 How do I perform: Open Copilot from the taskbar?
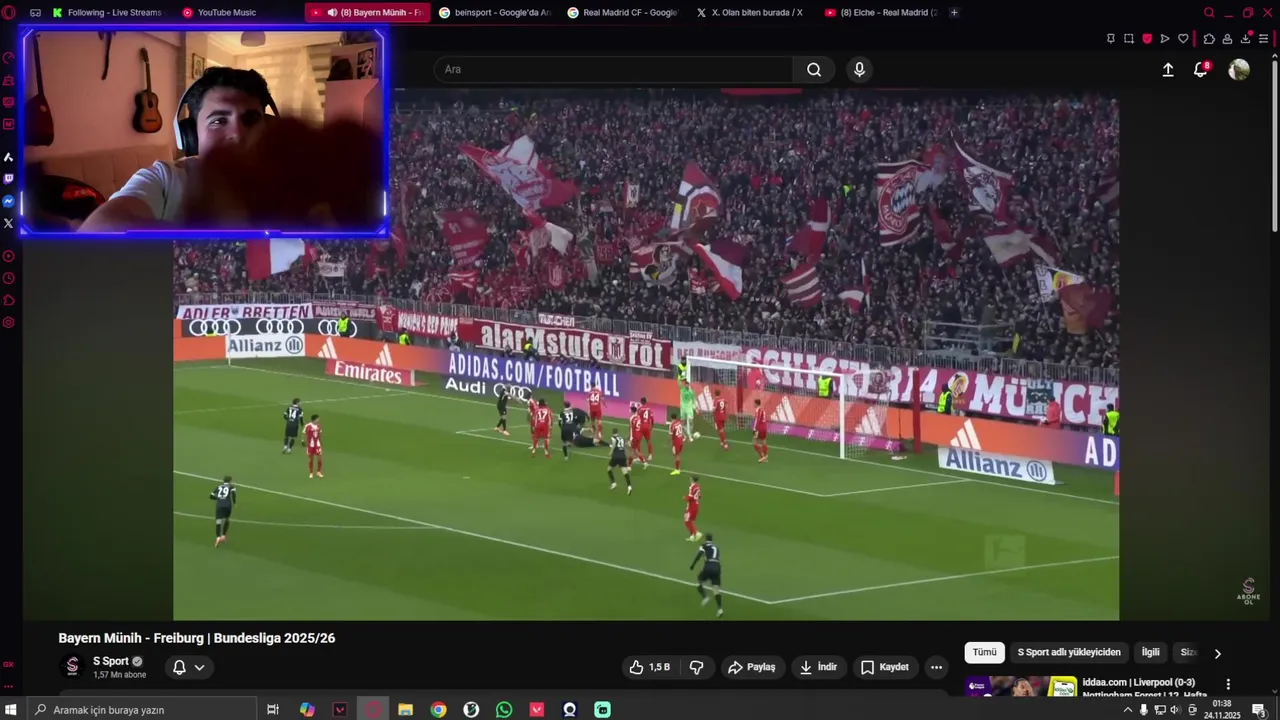[307, 710]
